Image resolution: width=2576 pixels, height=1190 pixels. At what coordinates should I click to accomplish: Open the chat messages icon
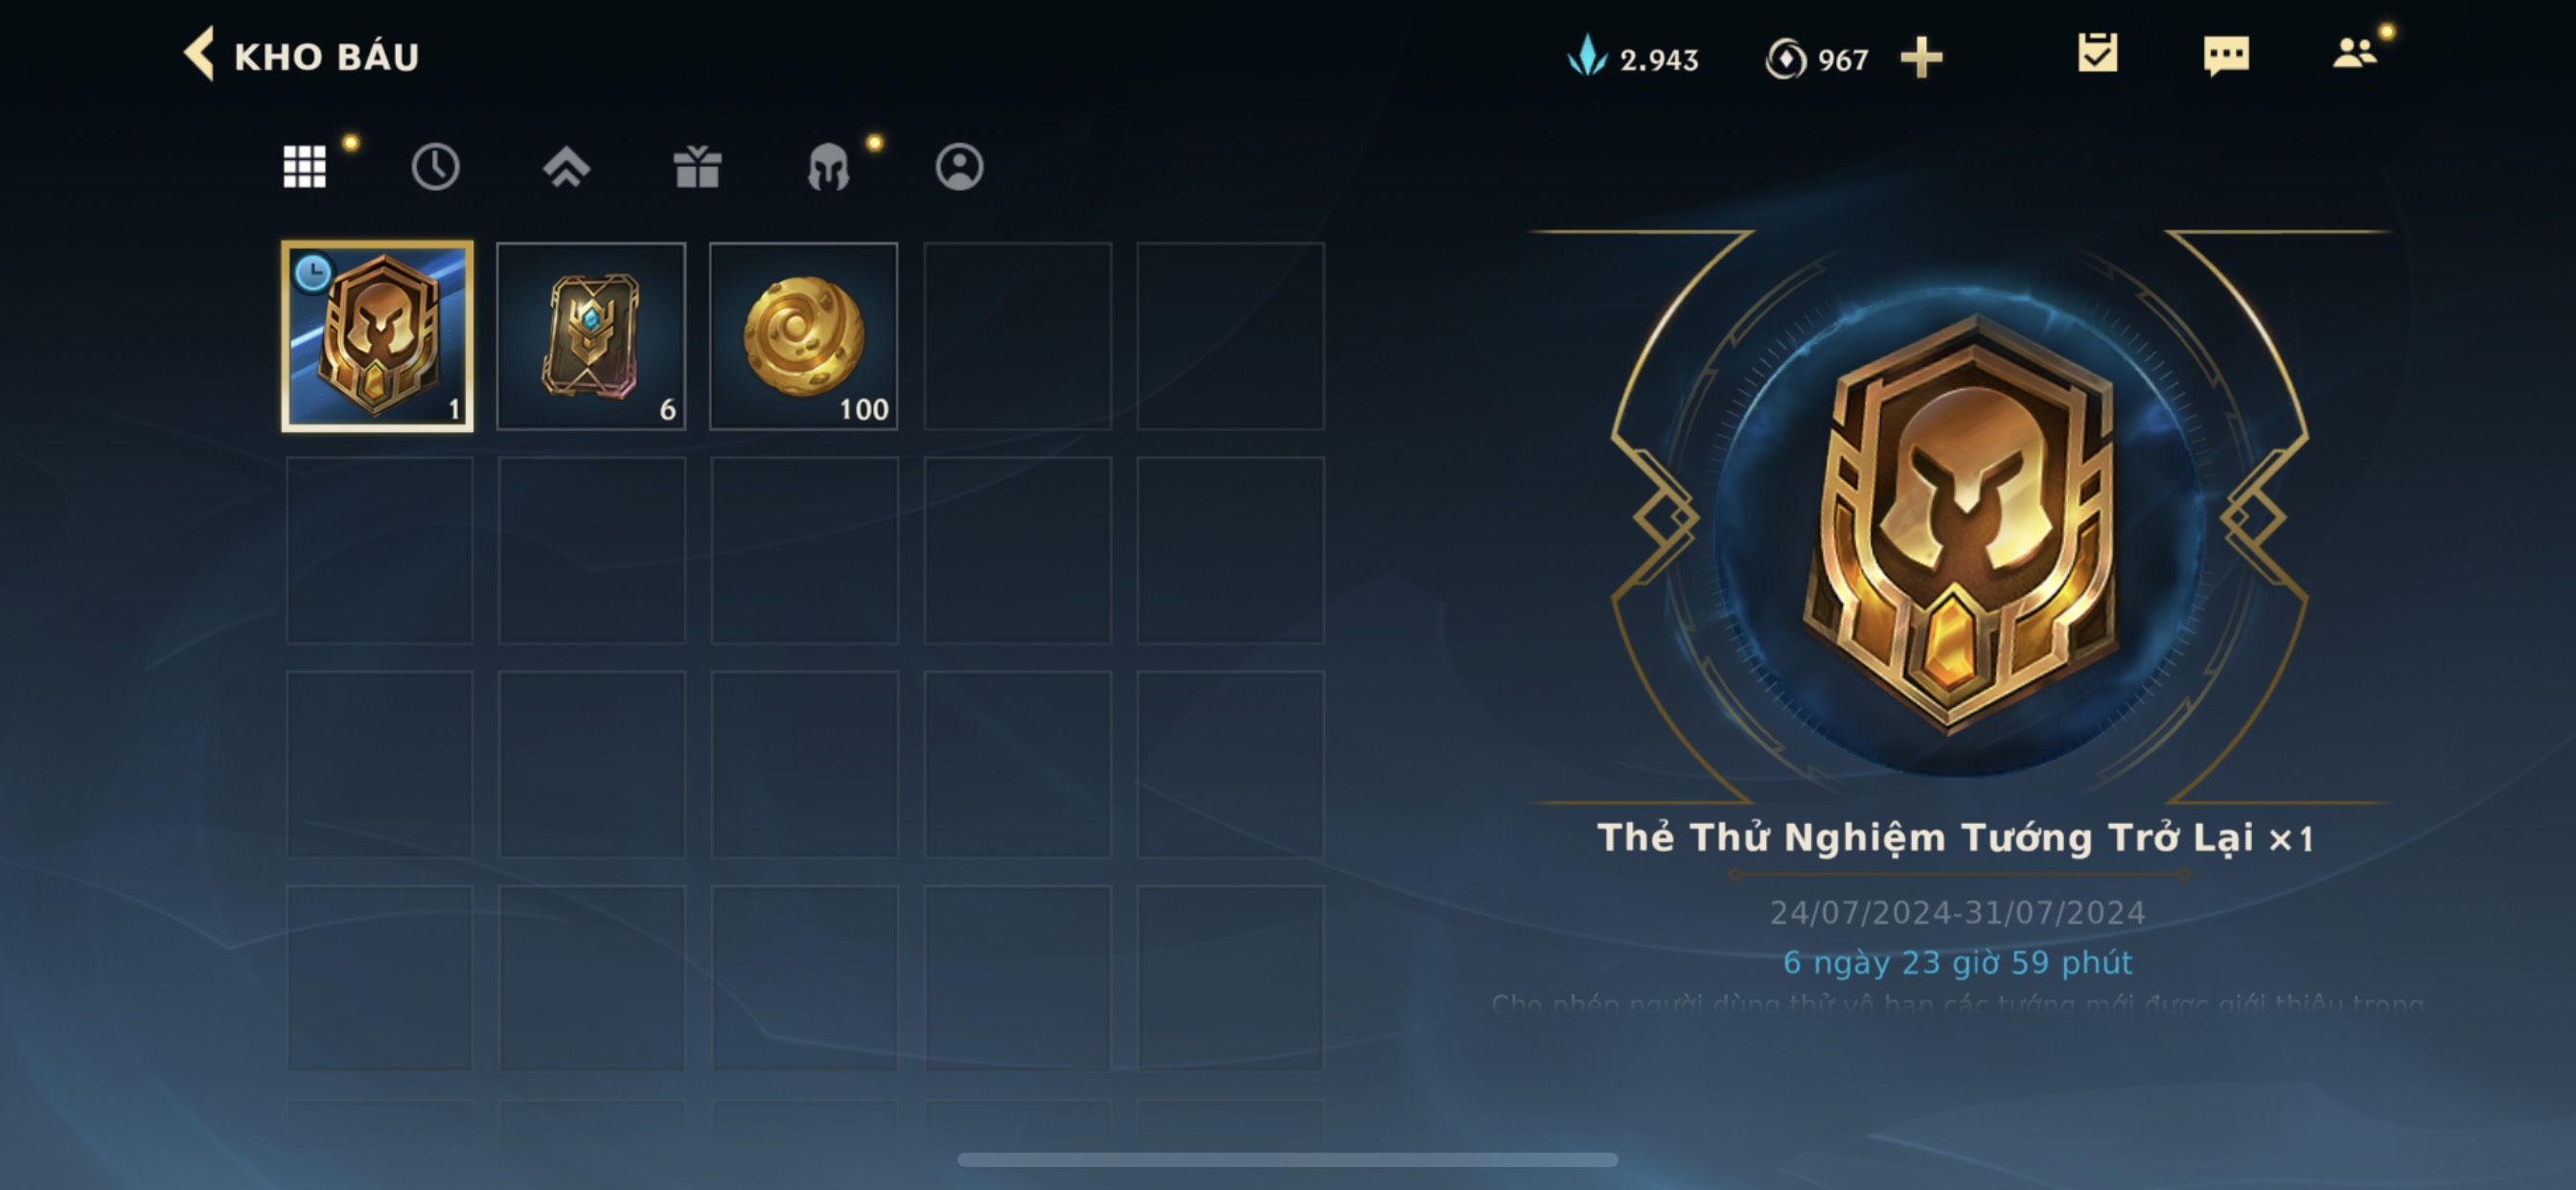(x=2226, y=56)
